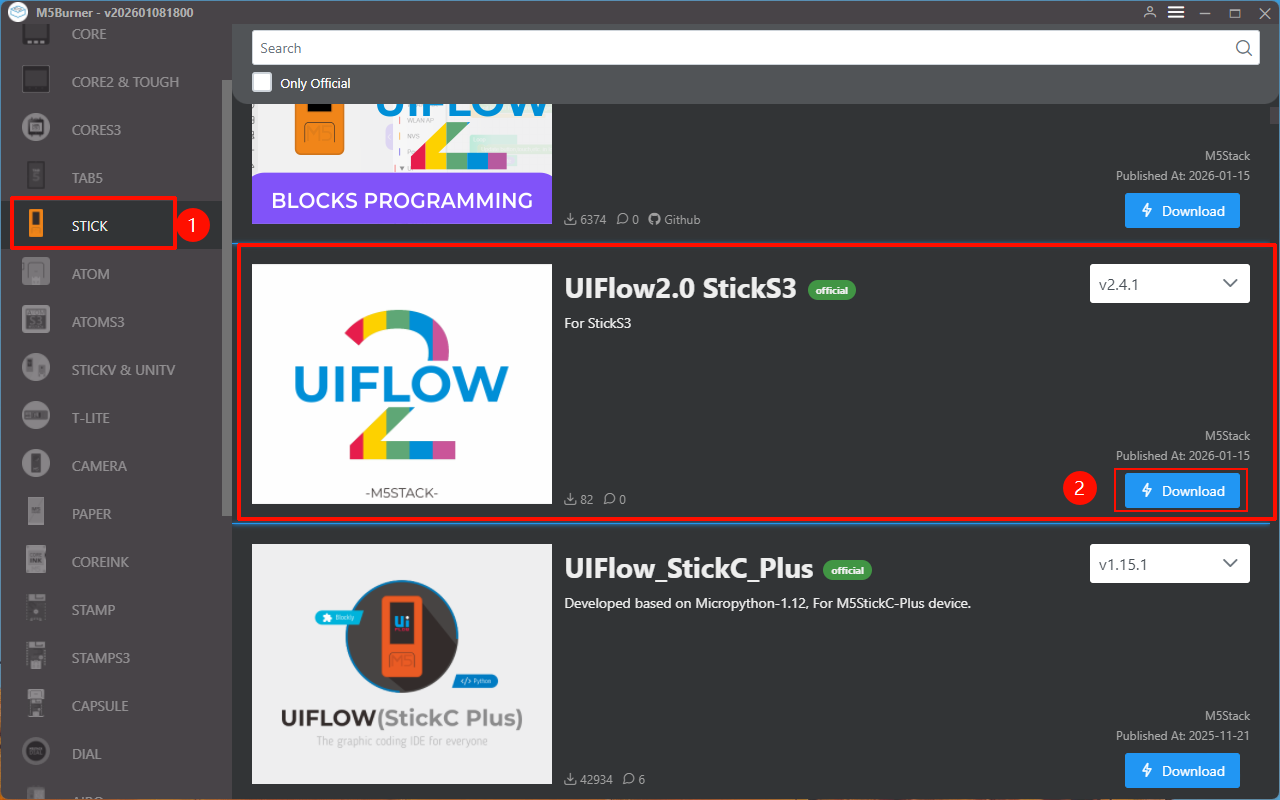Open the hamburger menu in title bar
Screen dimensions: 1280x800
click(1176, 12)
